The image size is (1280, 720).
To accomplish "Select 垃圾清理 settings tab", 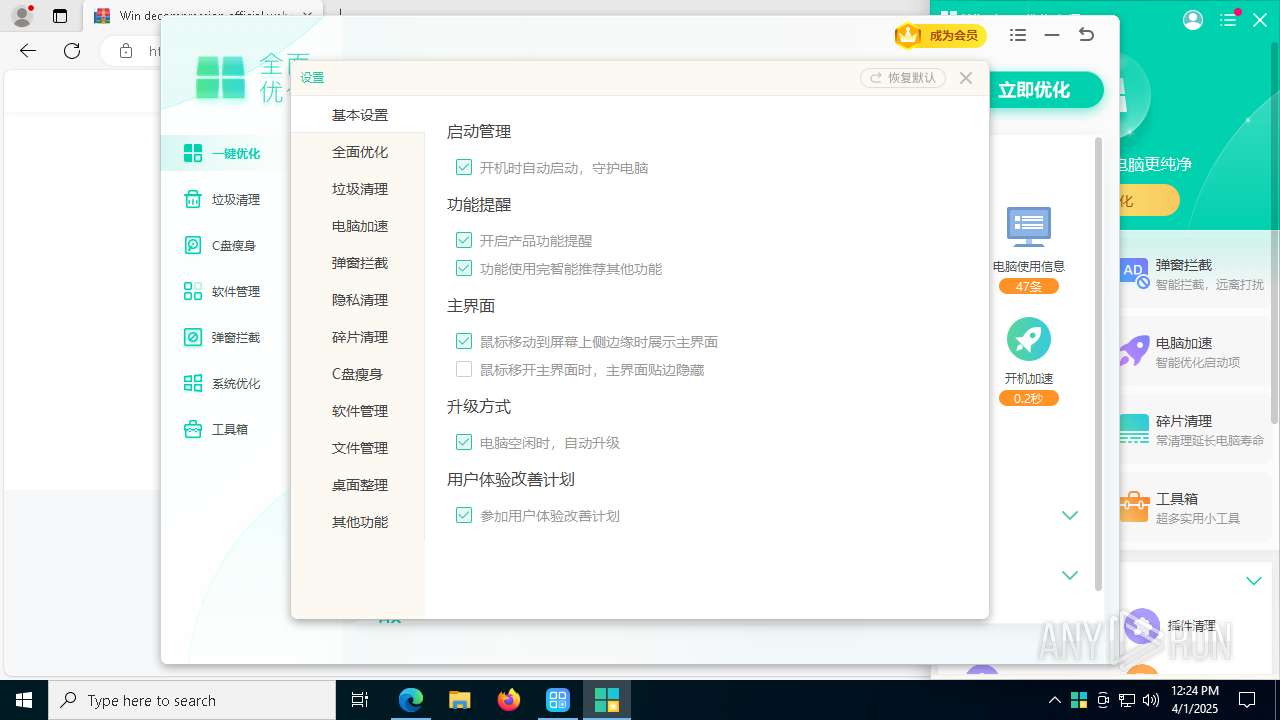I will click(359, 189).
